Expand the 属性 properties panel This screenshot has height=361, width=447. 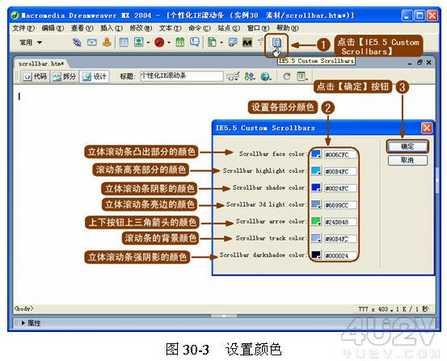click(30, 323)
